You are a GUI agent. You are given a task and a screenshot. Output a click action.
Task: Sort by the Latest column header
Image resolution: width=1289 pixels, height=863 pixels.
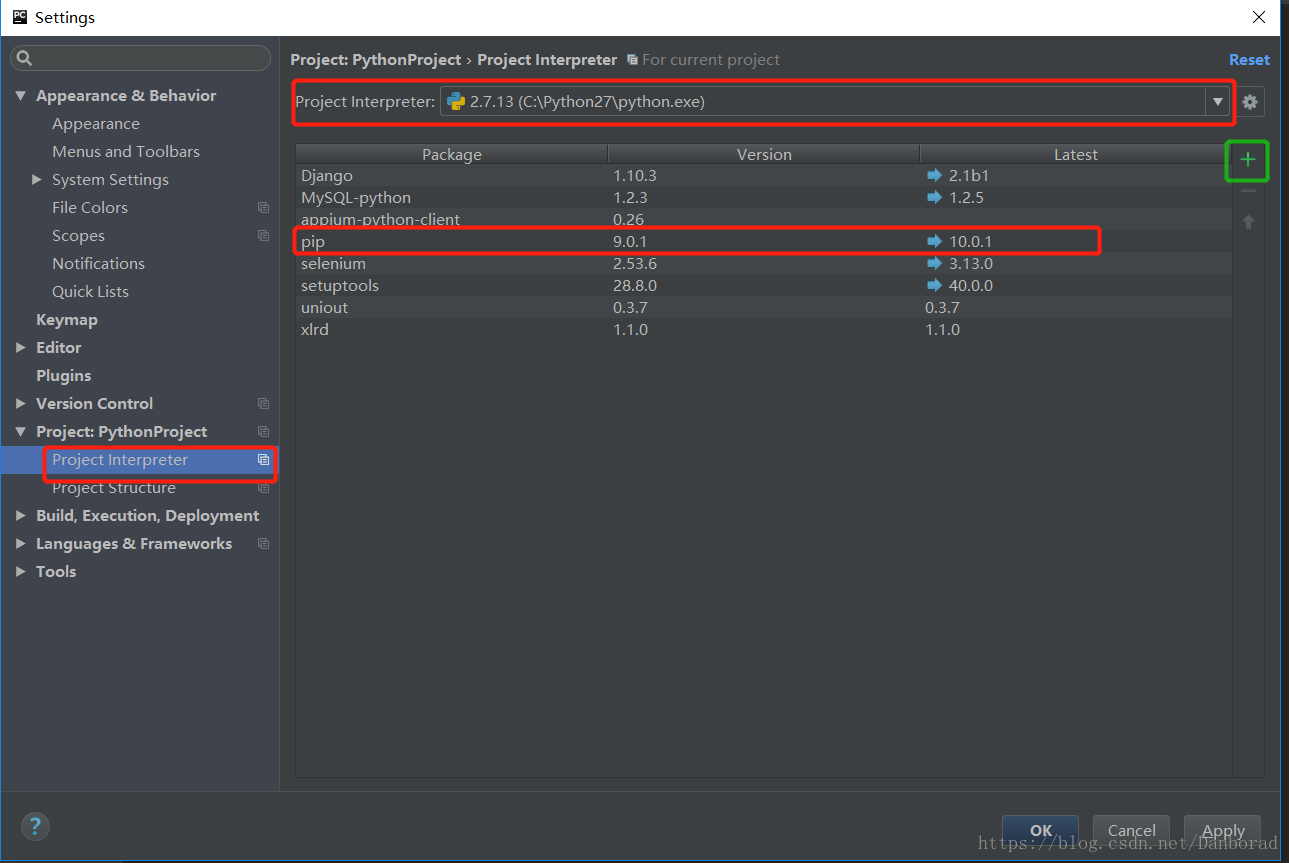click(x=1076, y=154)
